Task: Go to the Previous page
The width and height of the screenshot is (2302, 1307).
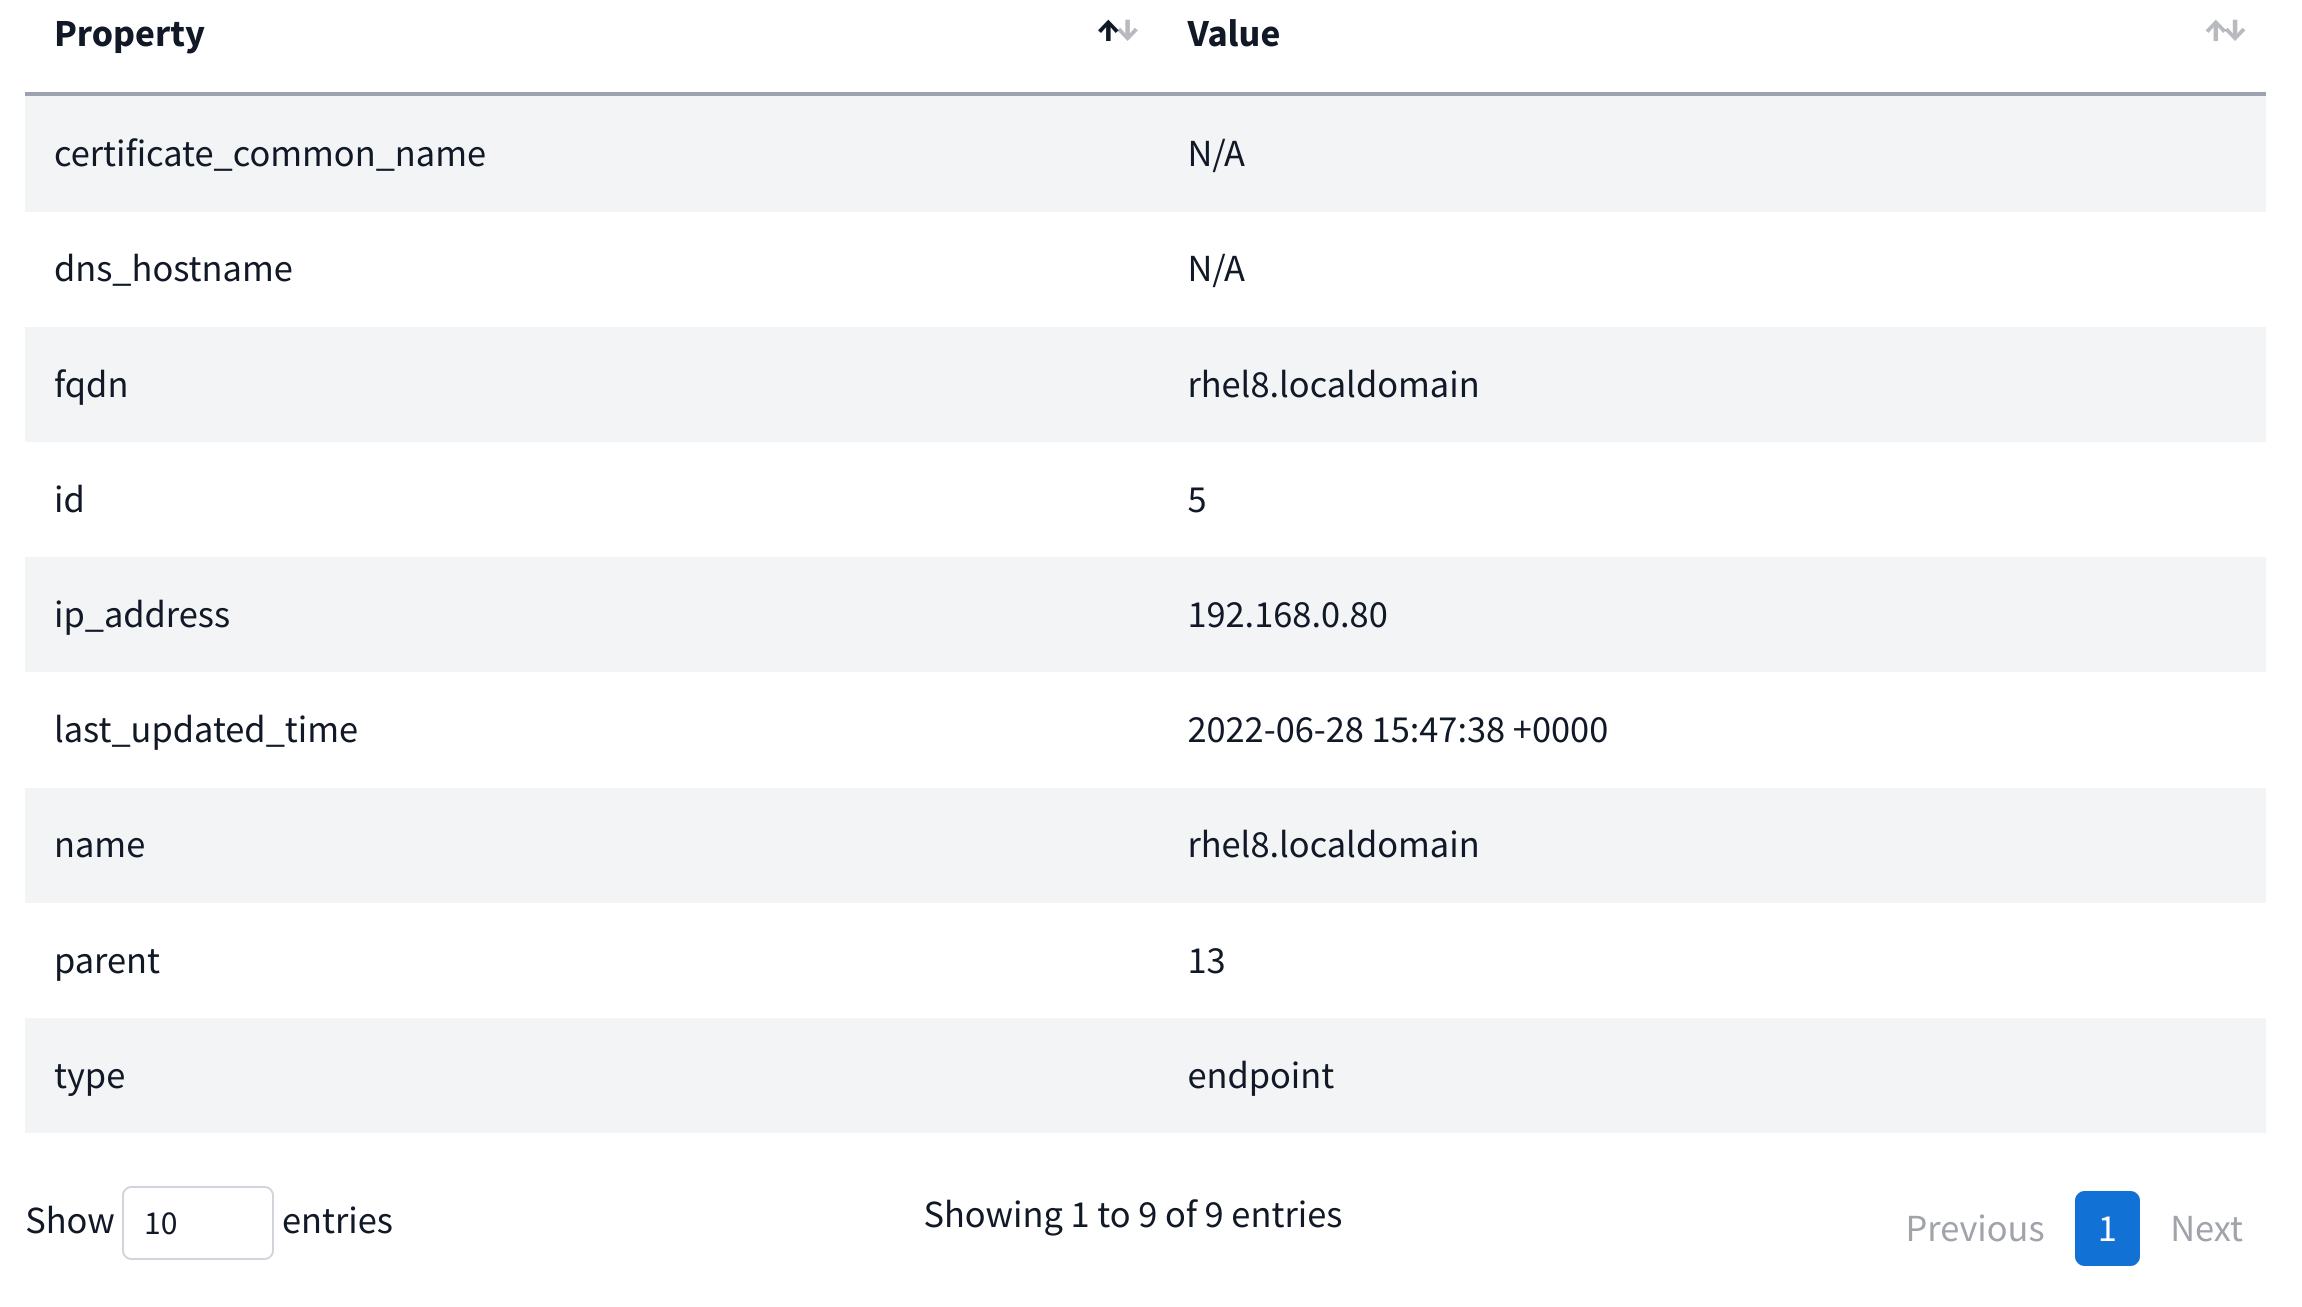Action: coord(1974,1228)
